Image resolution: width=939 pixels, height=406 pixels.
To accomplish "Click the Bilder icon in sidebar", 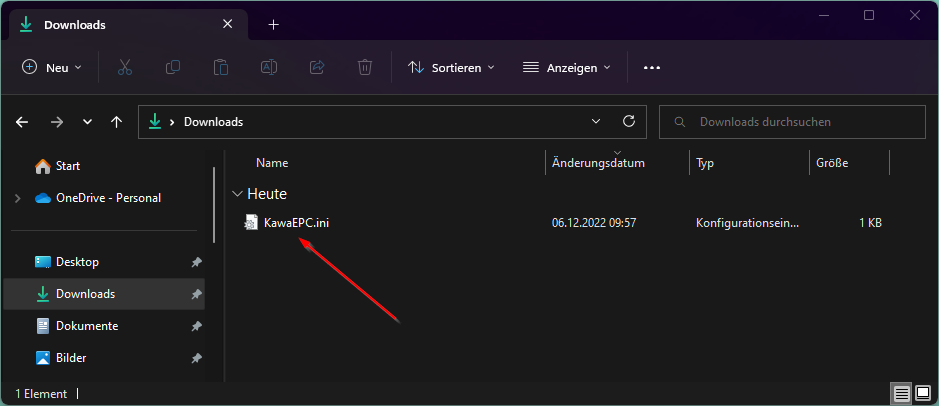I will 43,358.
